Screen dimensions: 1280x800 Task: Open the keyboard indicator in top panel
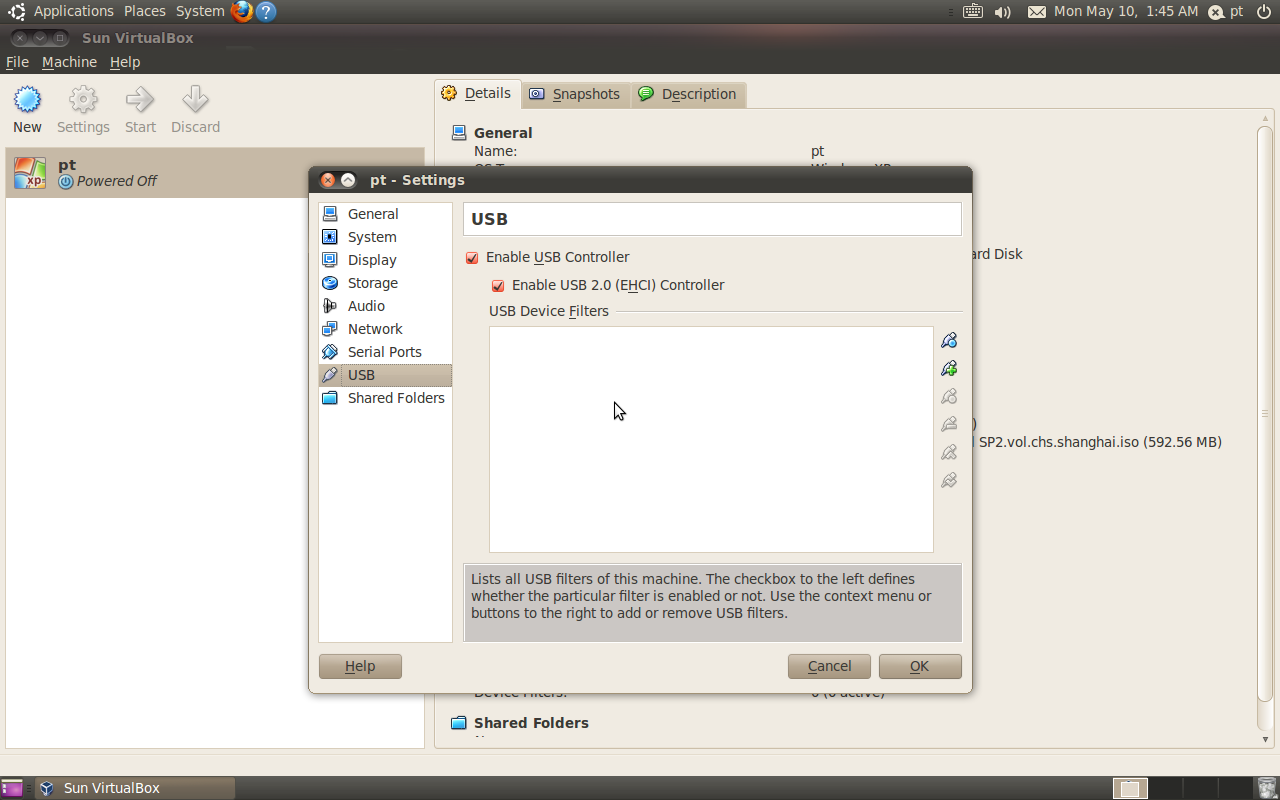point(973,11)
